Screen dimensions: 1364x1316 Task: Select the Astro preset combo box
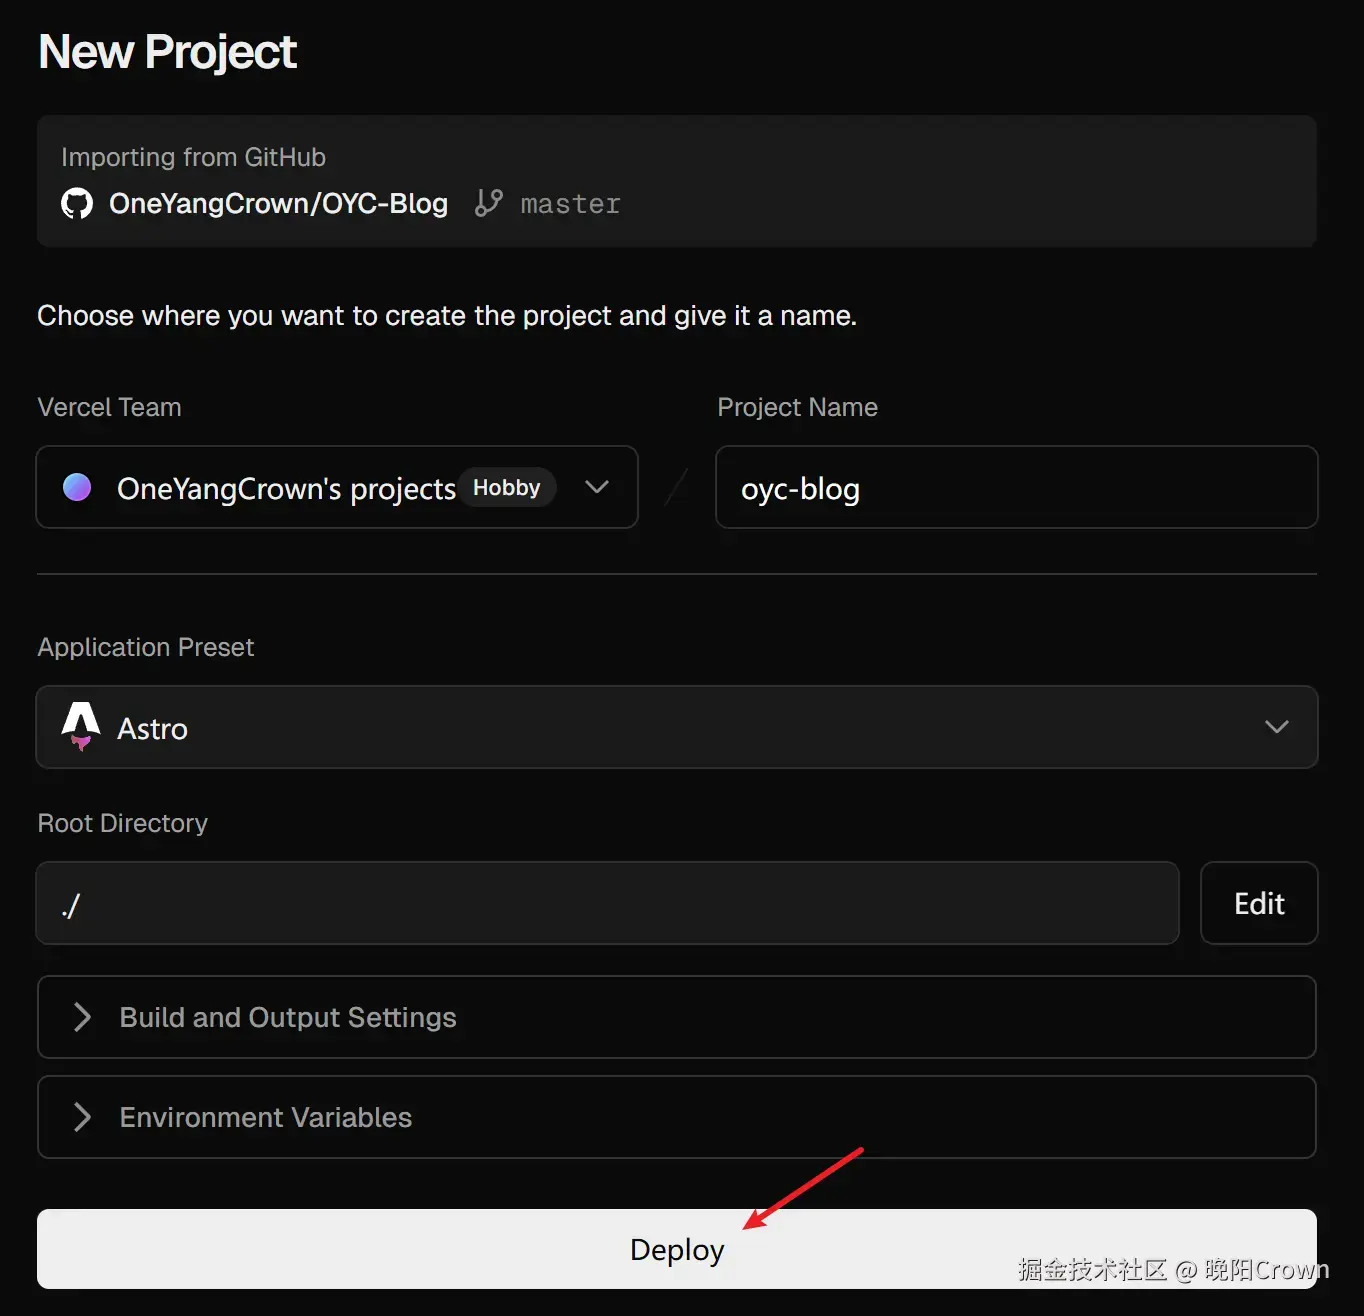(676, 727)
